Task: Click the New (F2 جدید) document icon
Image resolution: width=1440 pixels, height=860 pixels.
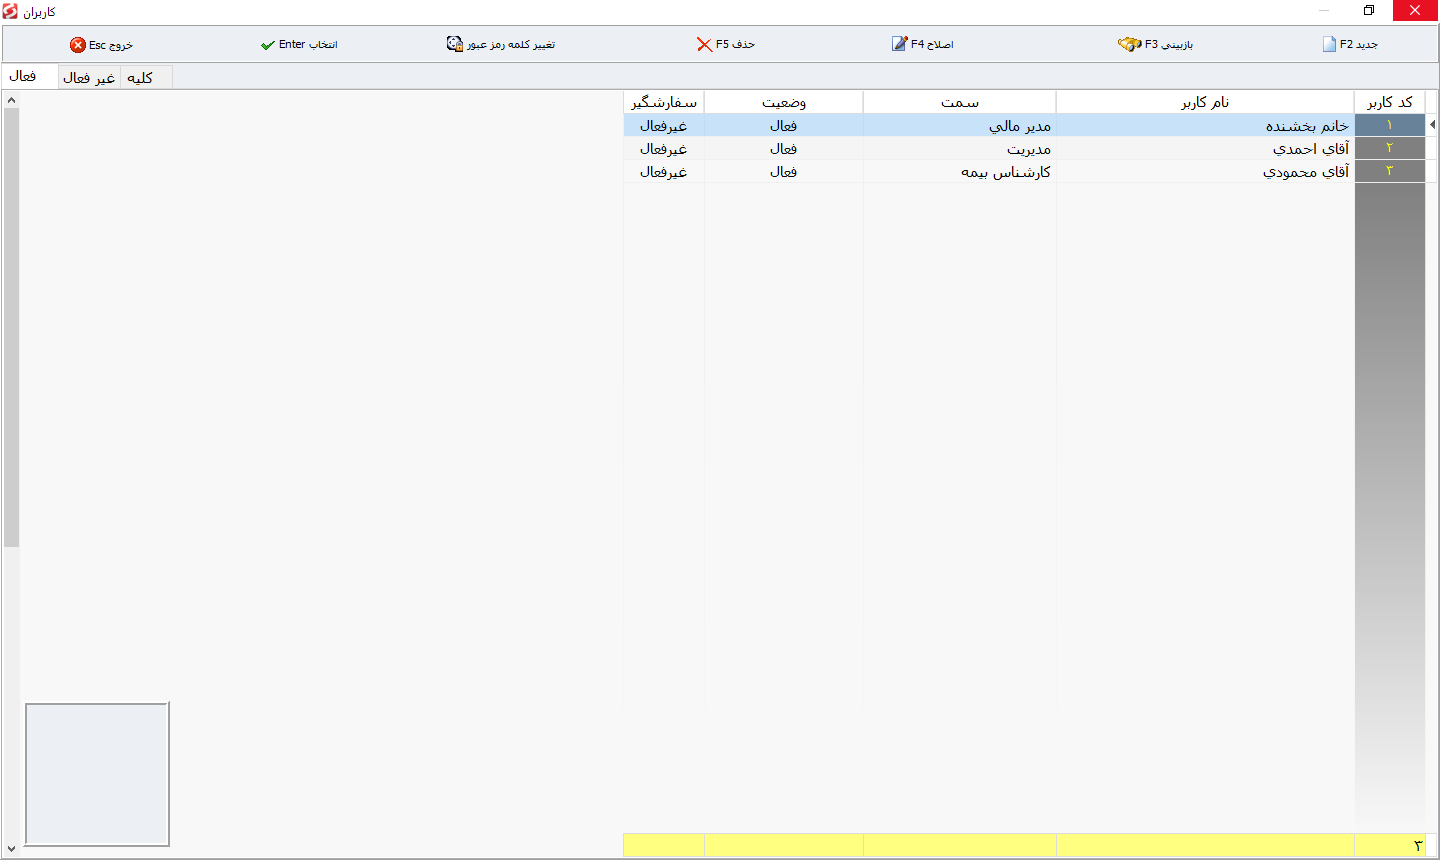Action: coord(1329,44)
